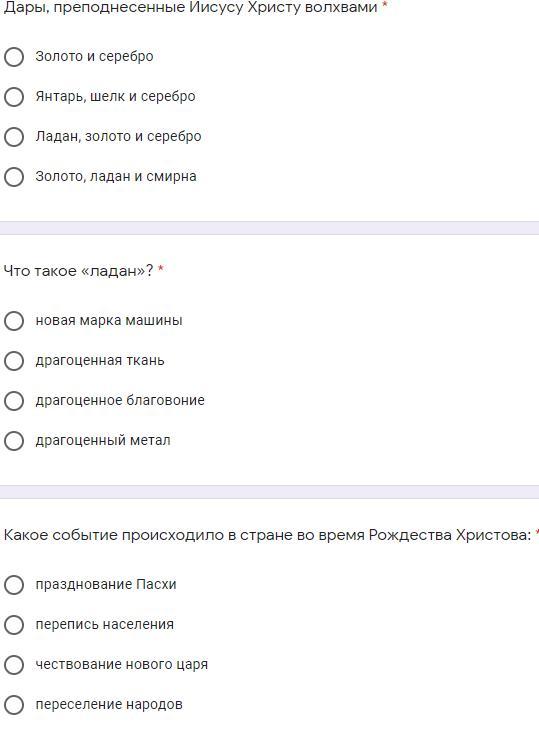Pick the option Ладан, золото и серебро
The height and width of the screenshot is (742, 539).
click(14, 137)
